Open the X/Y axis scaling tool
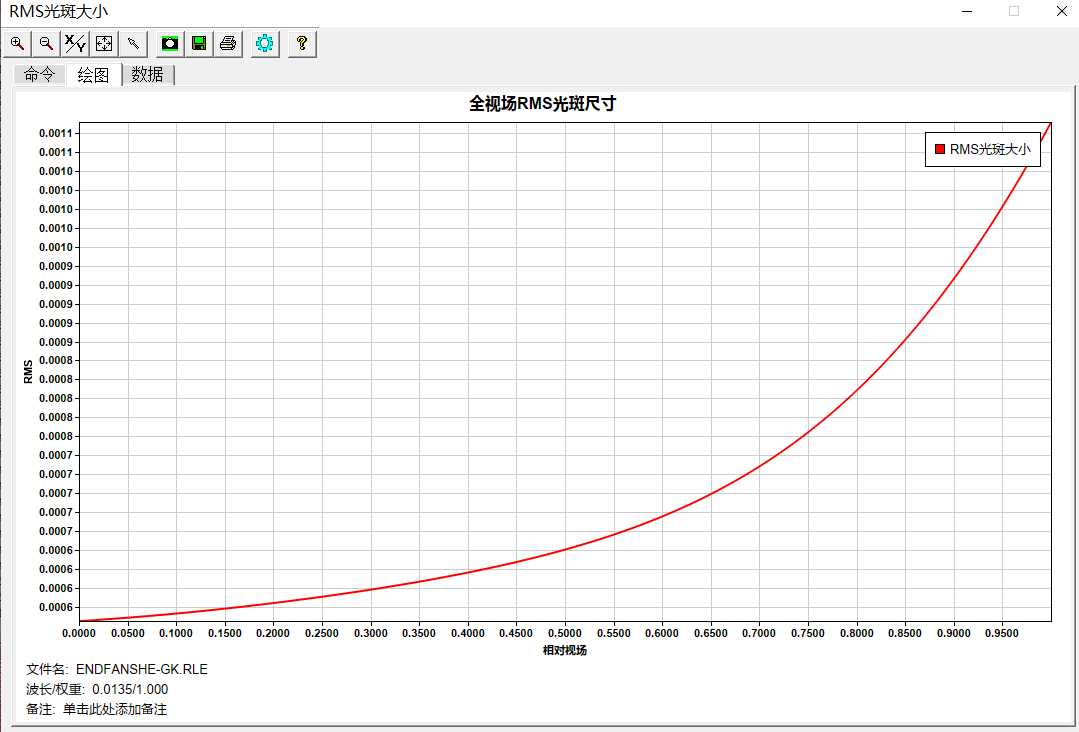The image size is (1079, 732). [75, 44]
